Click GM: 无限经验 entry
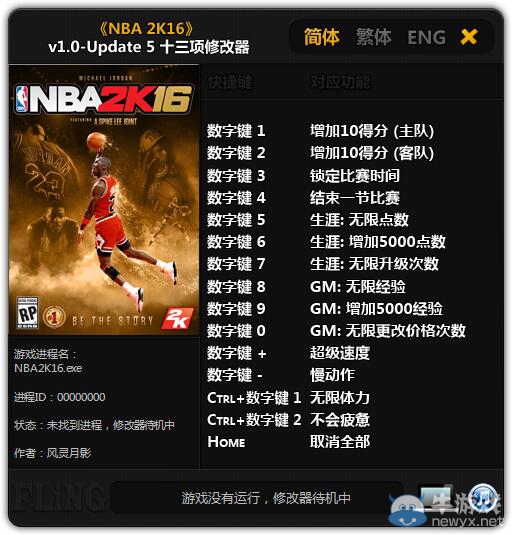 click(x=358, y=287)
